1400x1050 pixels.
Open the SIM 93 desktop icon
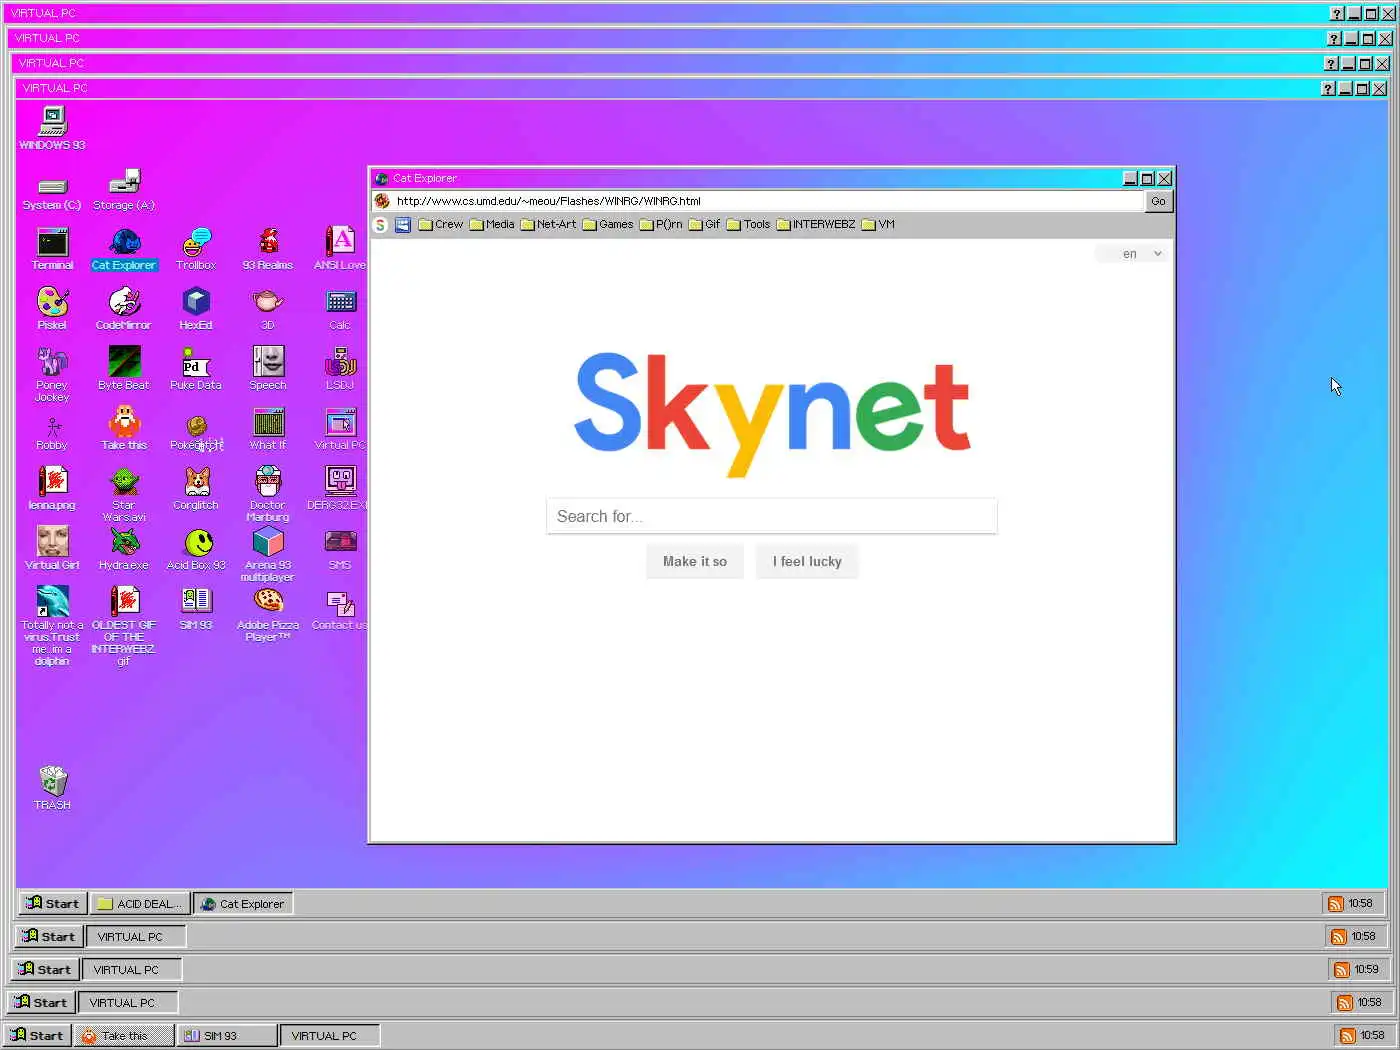[x=196, y=609]
